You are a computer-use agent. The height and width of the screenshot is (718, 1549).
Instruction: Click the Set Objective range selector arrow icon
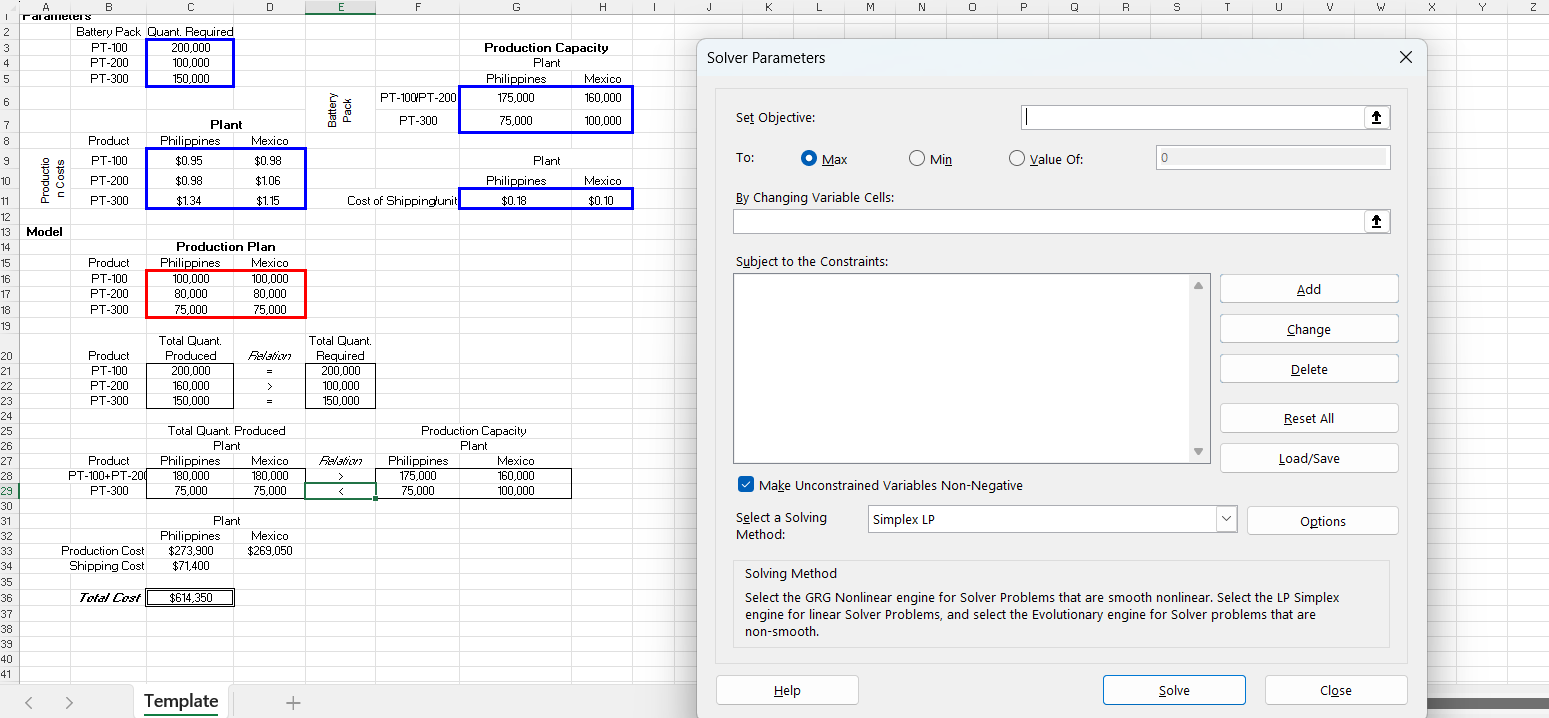tap(1377, 118)
